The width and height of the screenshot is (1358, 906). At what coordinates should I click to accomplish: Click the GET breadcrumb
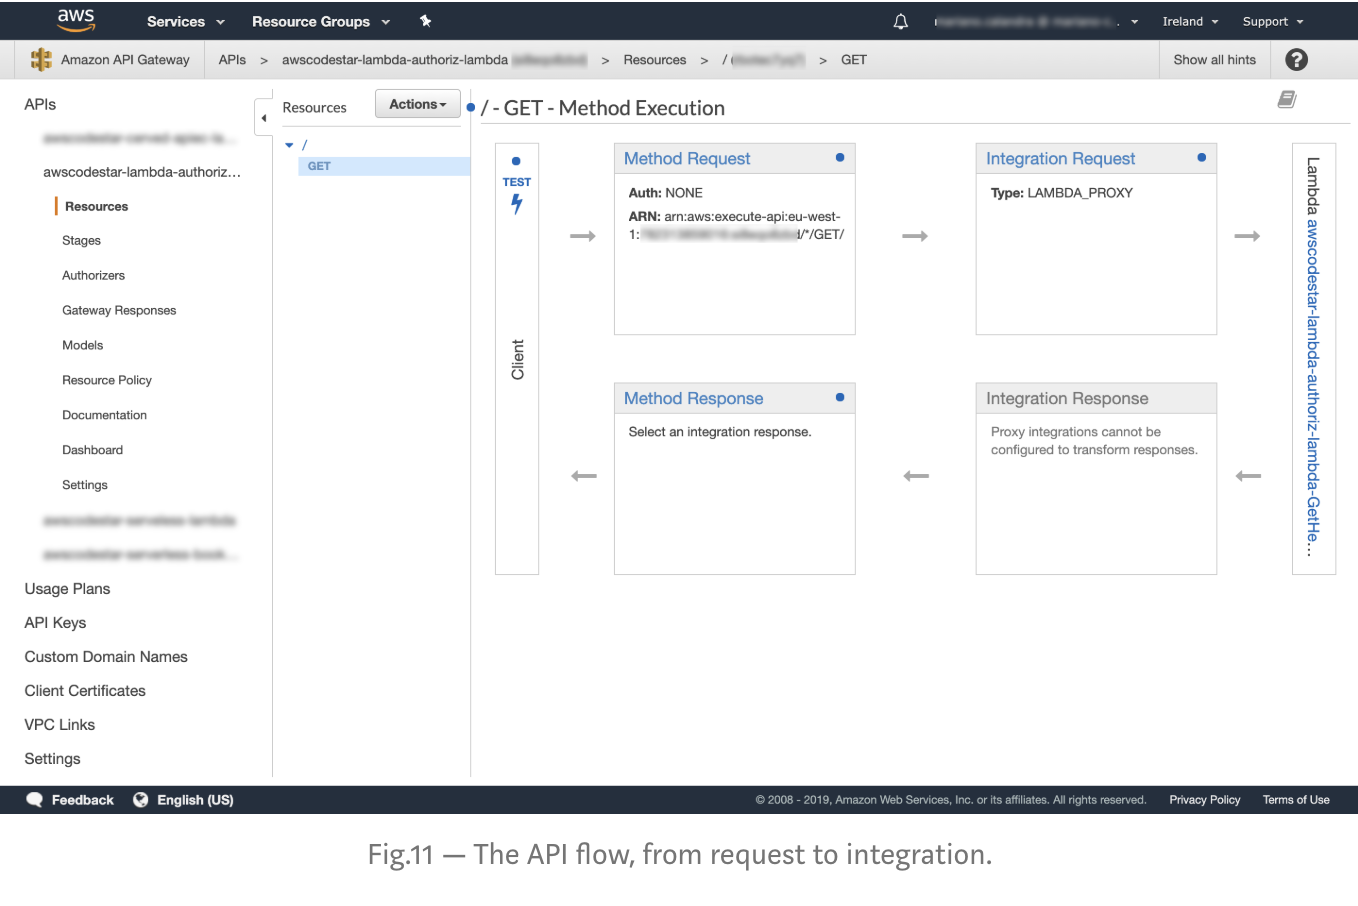click(x=853, y=60)
